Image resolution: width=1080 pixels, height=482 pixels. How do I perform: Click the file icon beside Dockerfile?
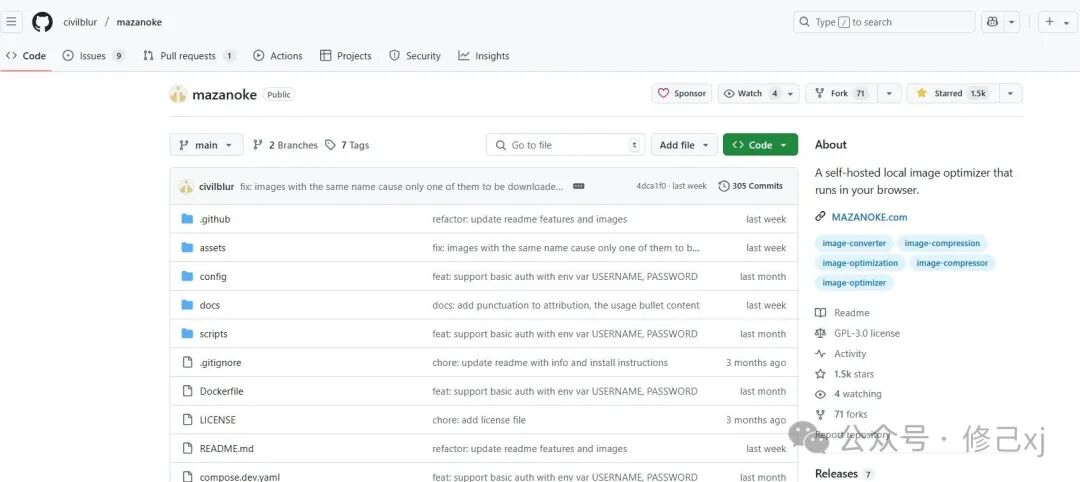187,391
